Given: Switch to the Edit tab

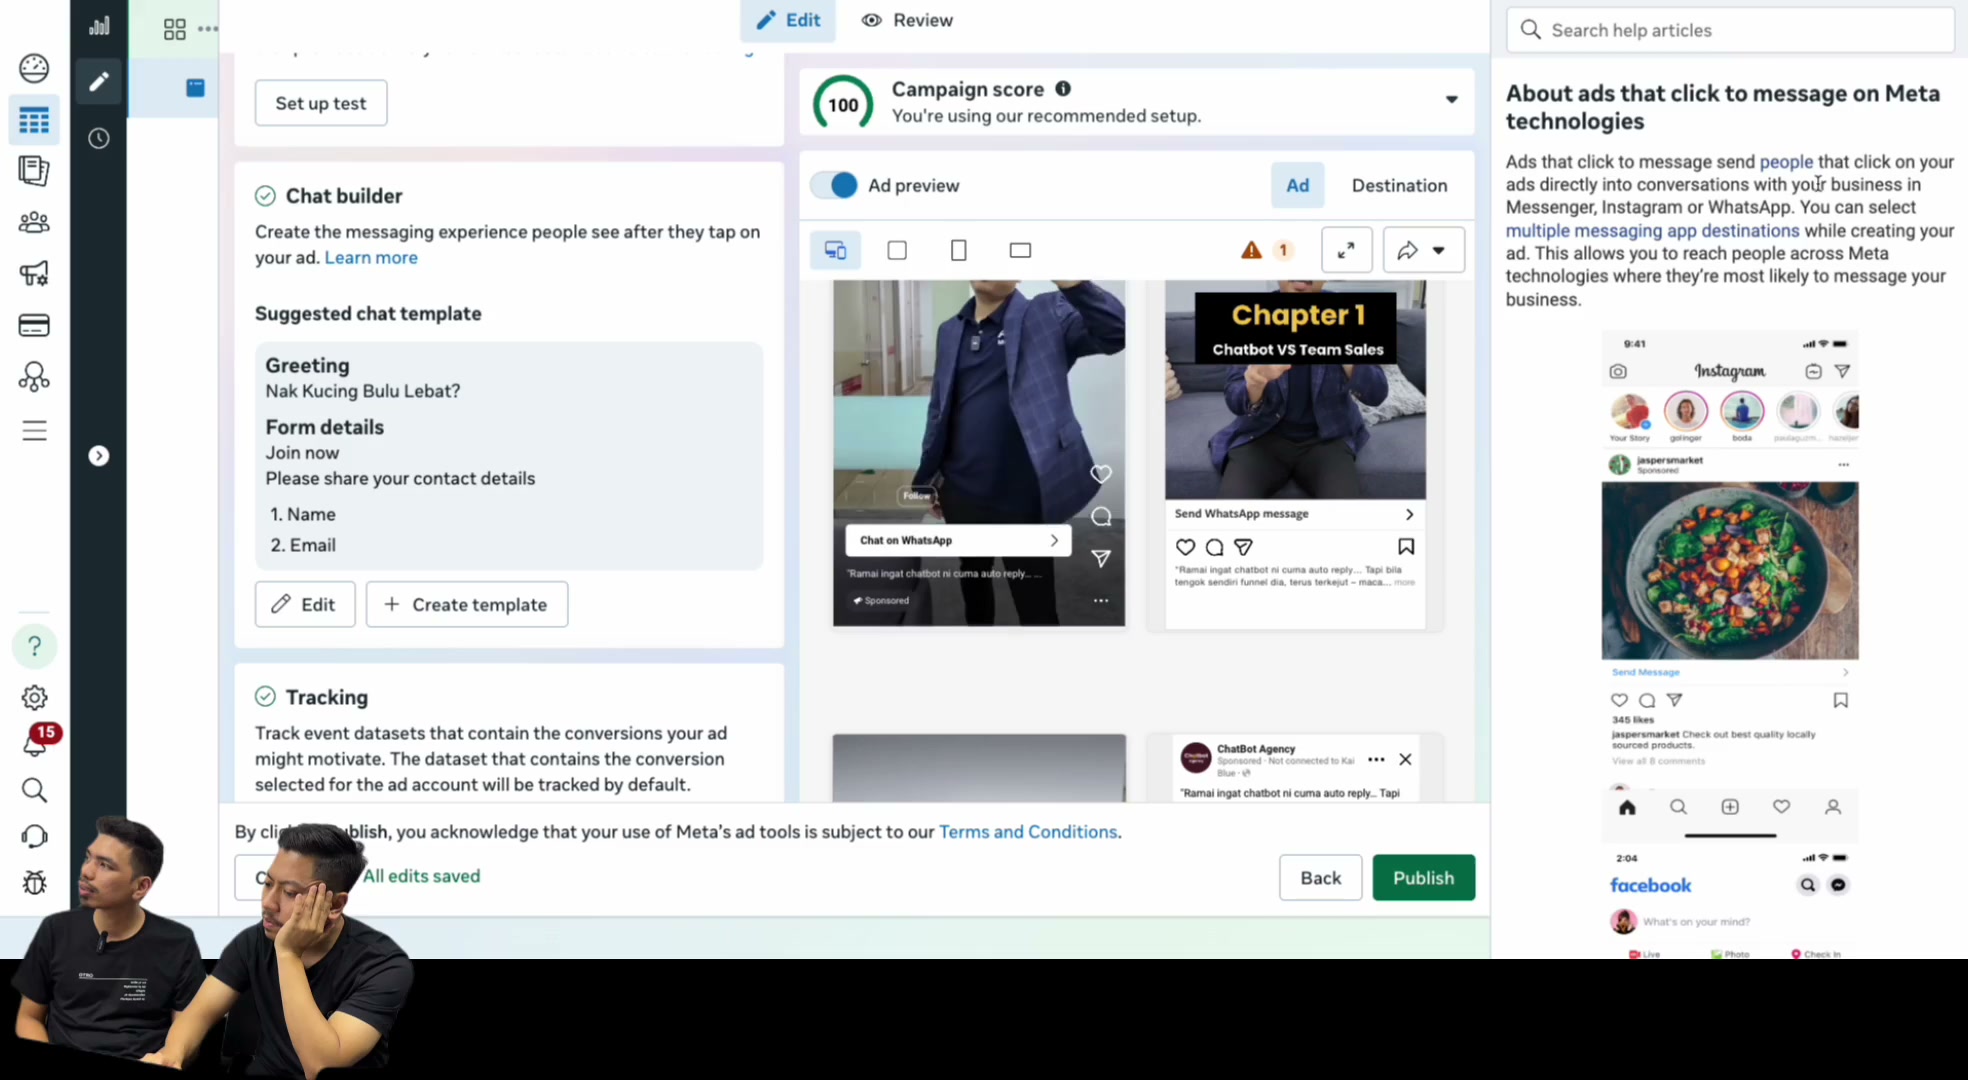Looking at the screenshot, I should (x=789, y=20).
